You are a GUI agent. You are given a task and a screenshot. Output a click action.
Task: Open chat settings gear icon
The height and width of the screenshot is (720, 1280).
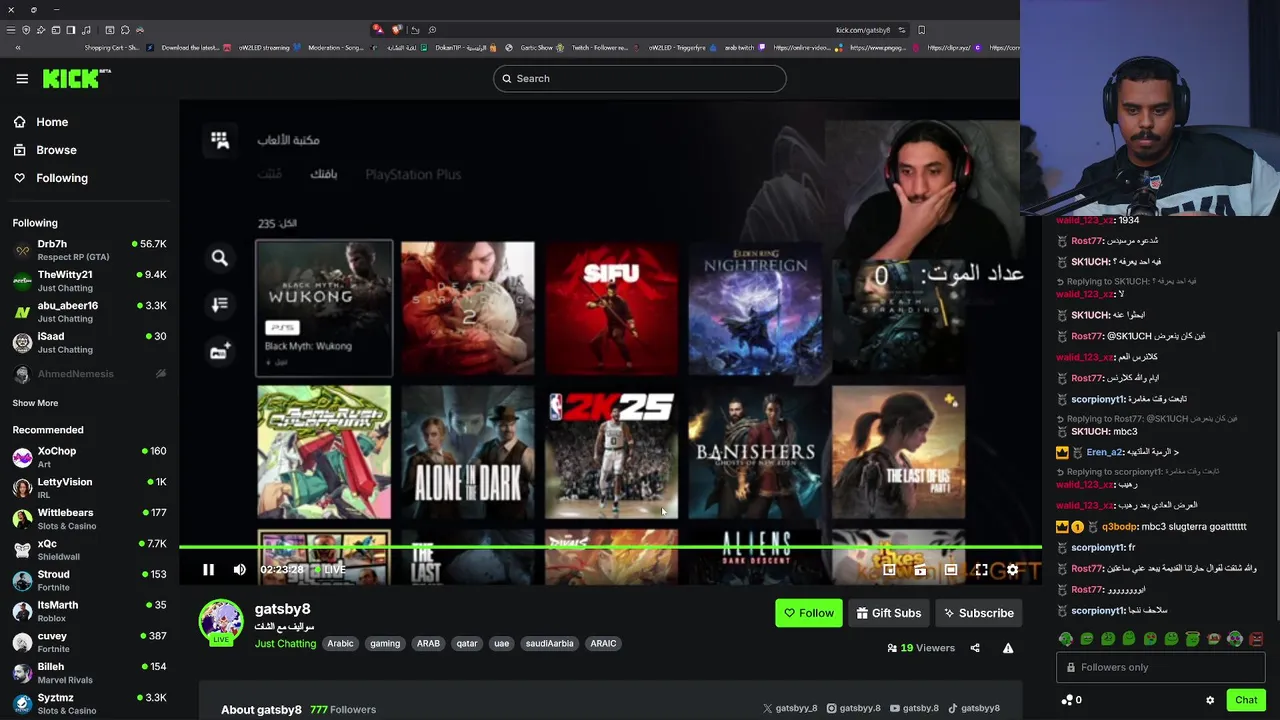pyautogui.click(x=1210, y=700)
